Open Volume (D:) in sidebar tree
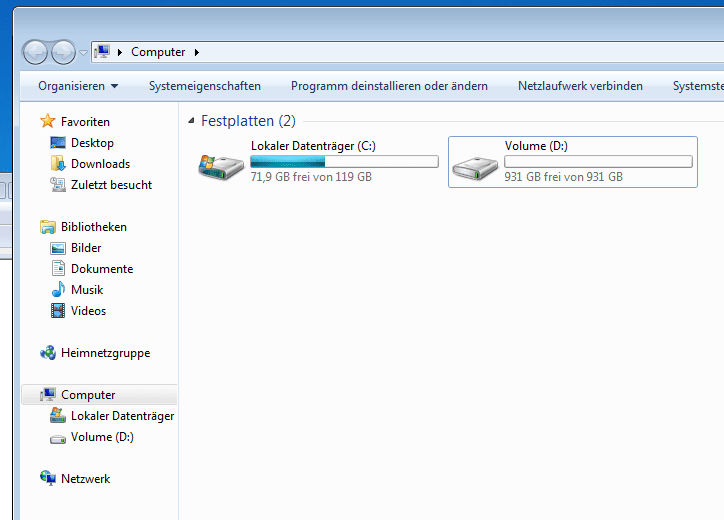Image resolution: width=724 pixels, height=520 pixels. pyautogui.click(x=103, y=437)
